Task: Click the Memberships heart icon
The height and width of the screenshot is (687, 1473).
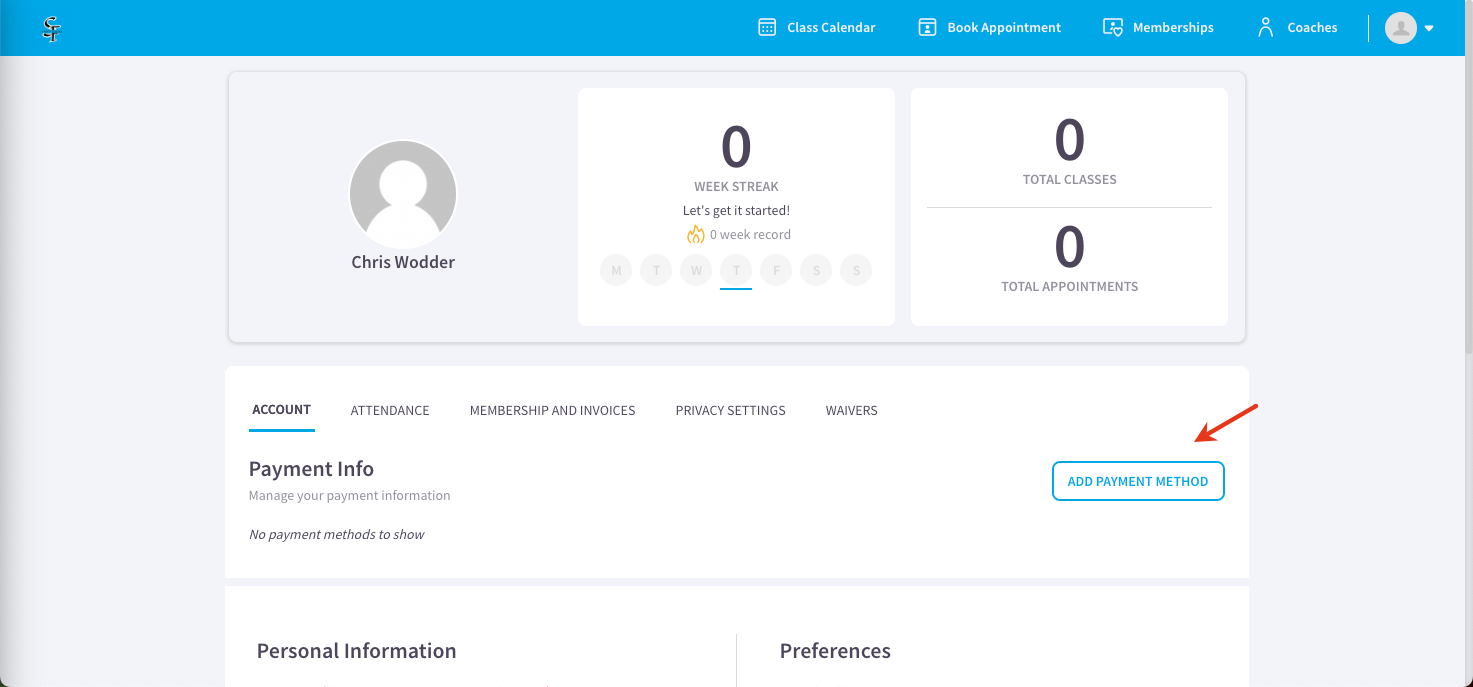Action: (1112, 27)
